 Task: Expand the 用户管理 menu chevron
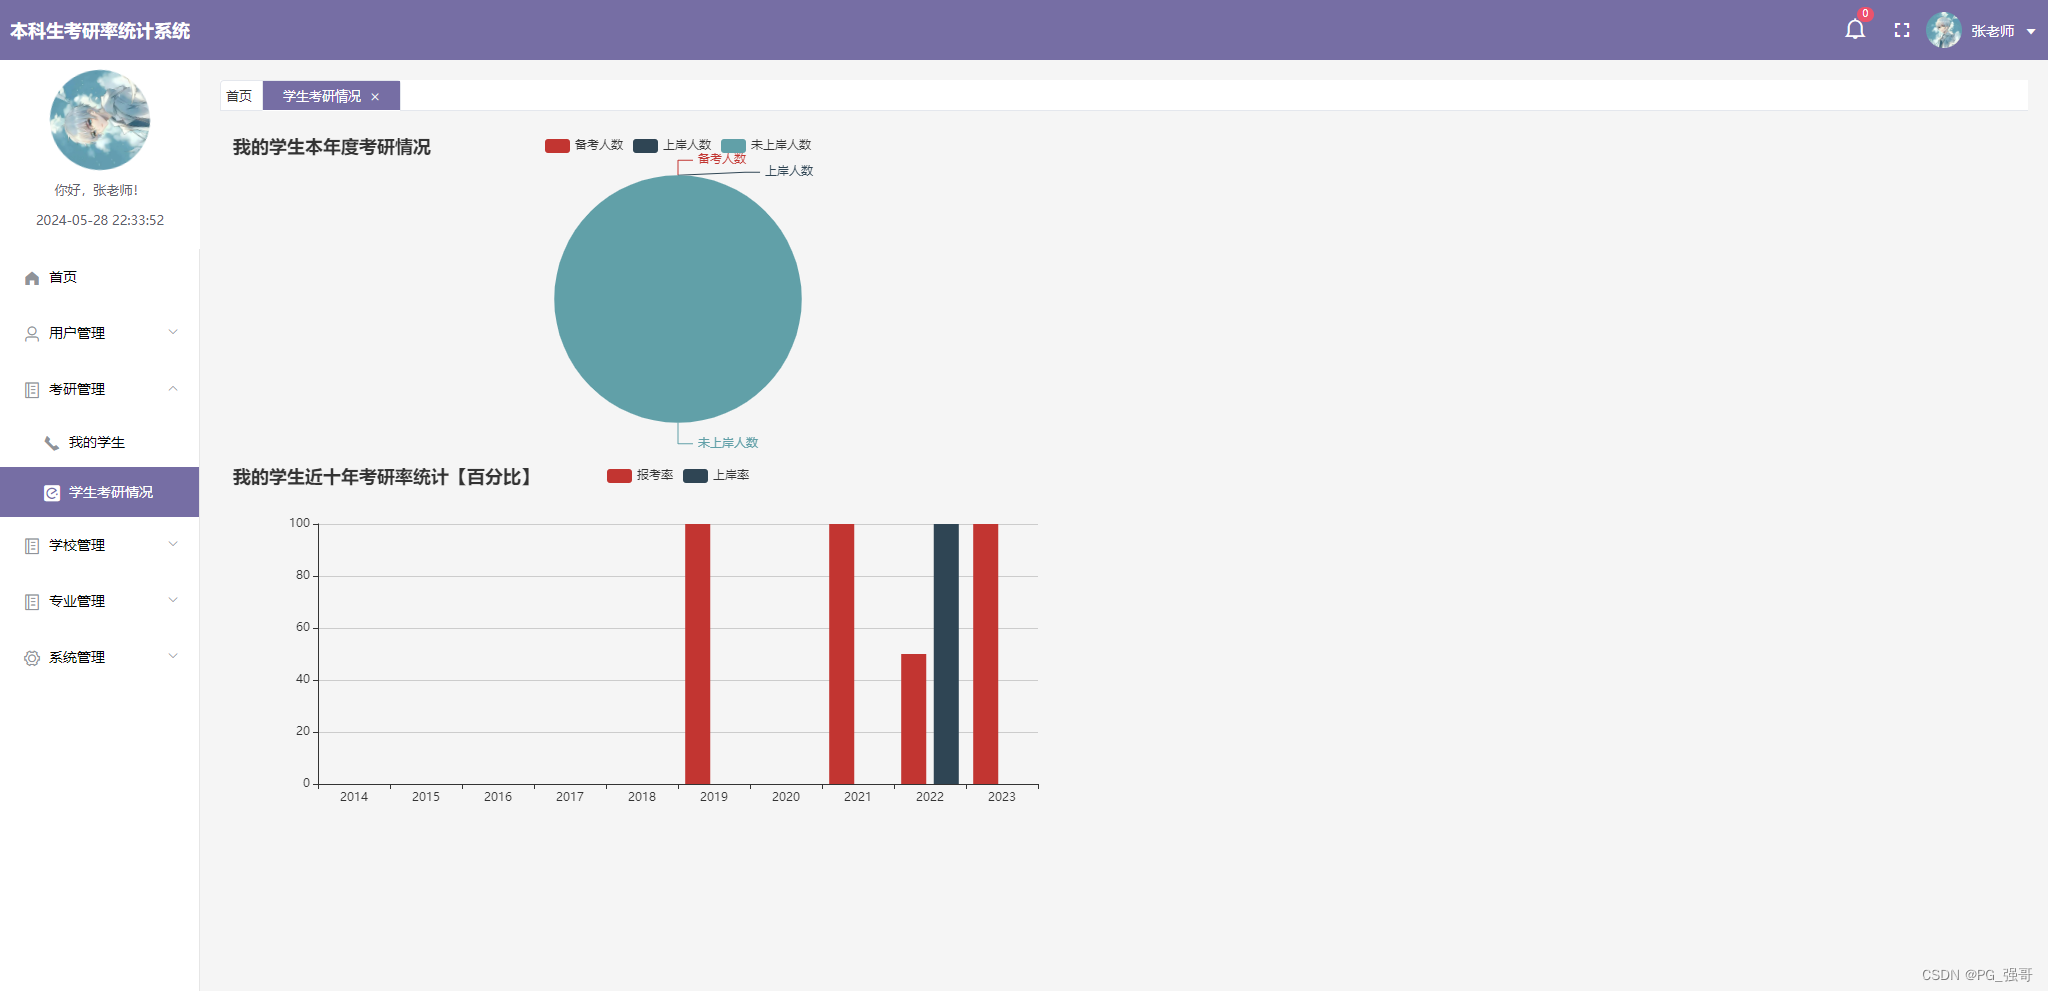click(x=173, y=332)
